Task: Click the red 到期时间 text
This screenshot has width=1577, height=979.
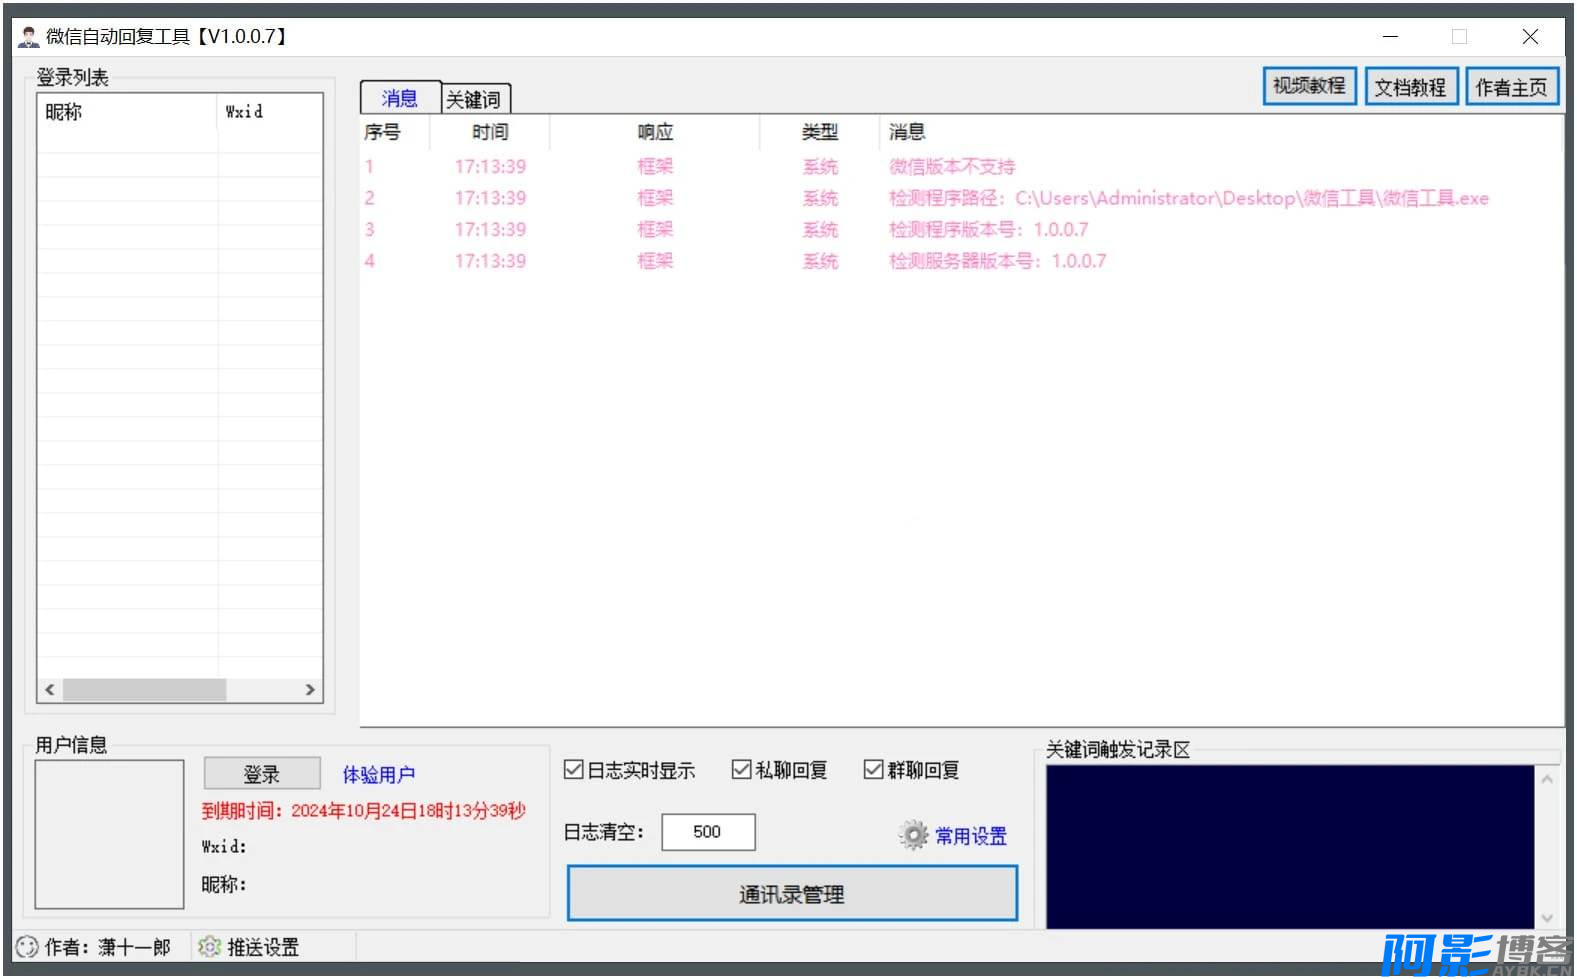Action: [x=363, y=811]
